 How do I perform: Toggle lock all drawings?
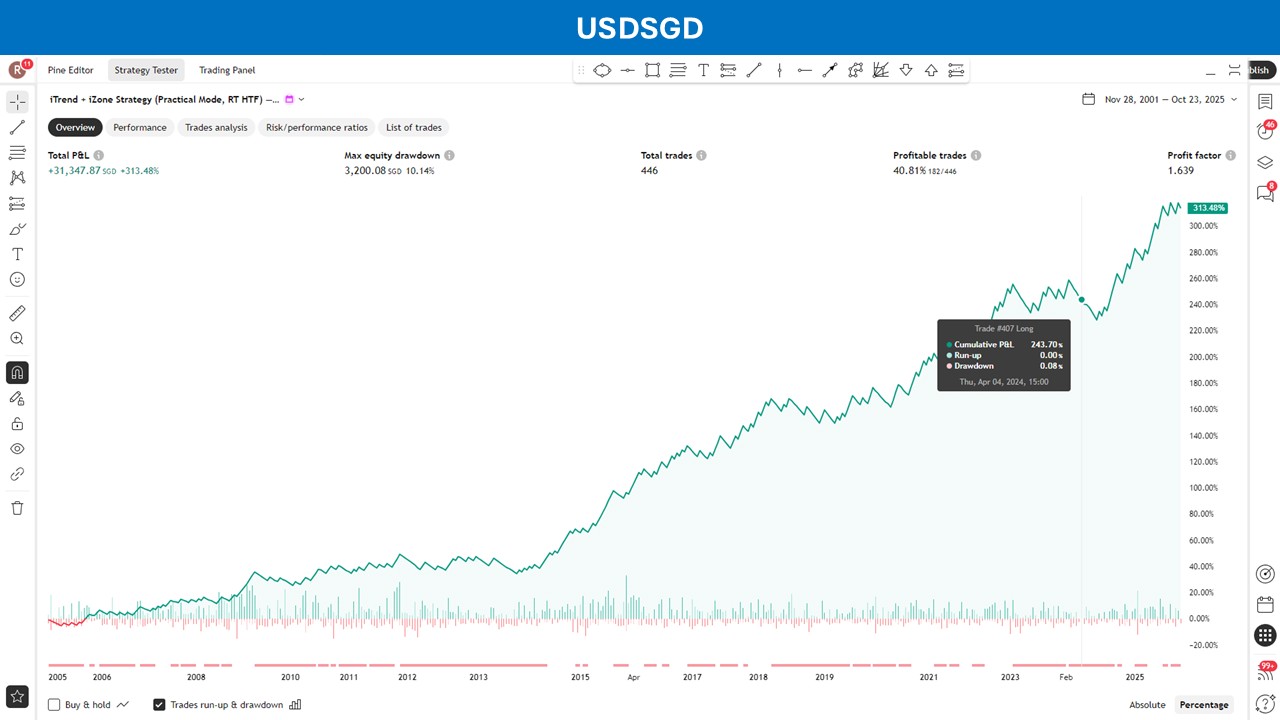[17, 424]
